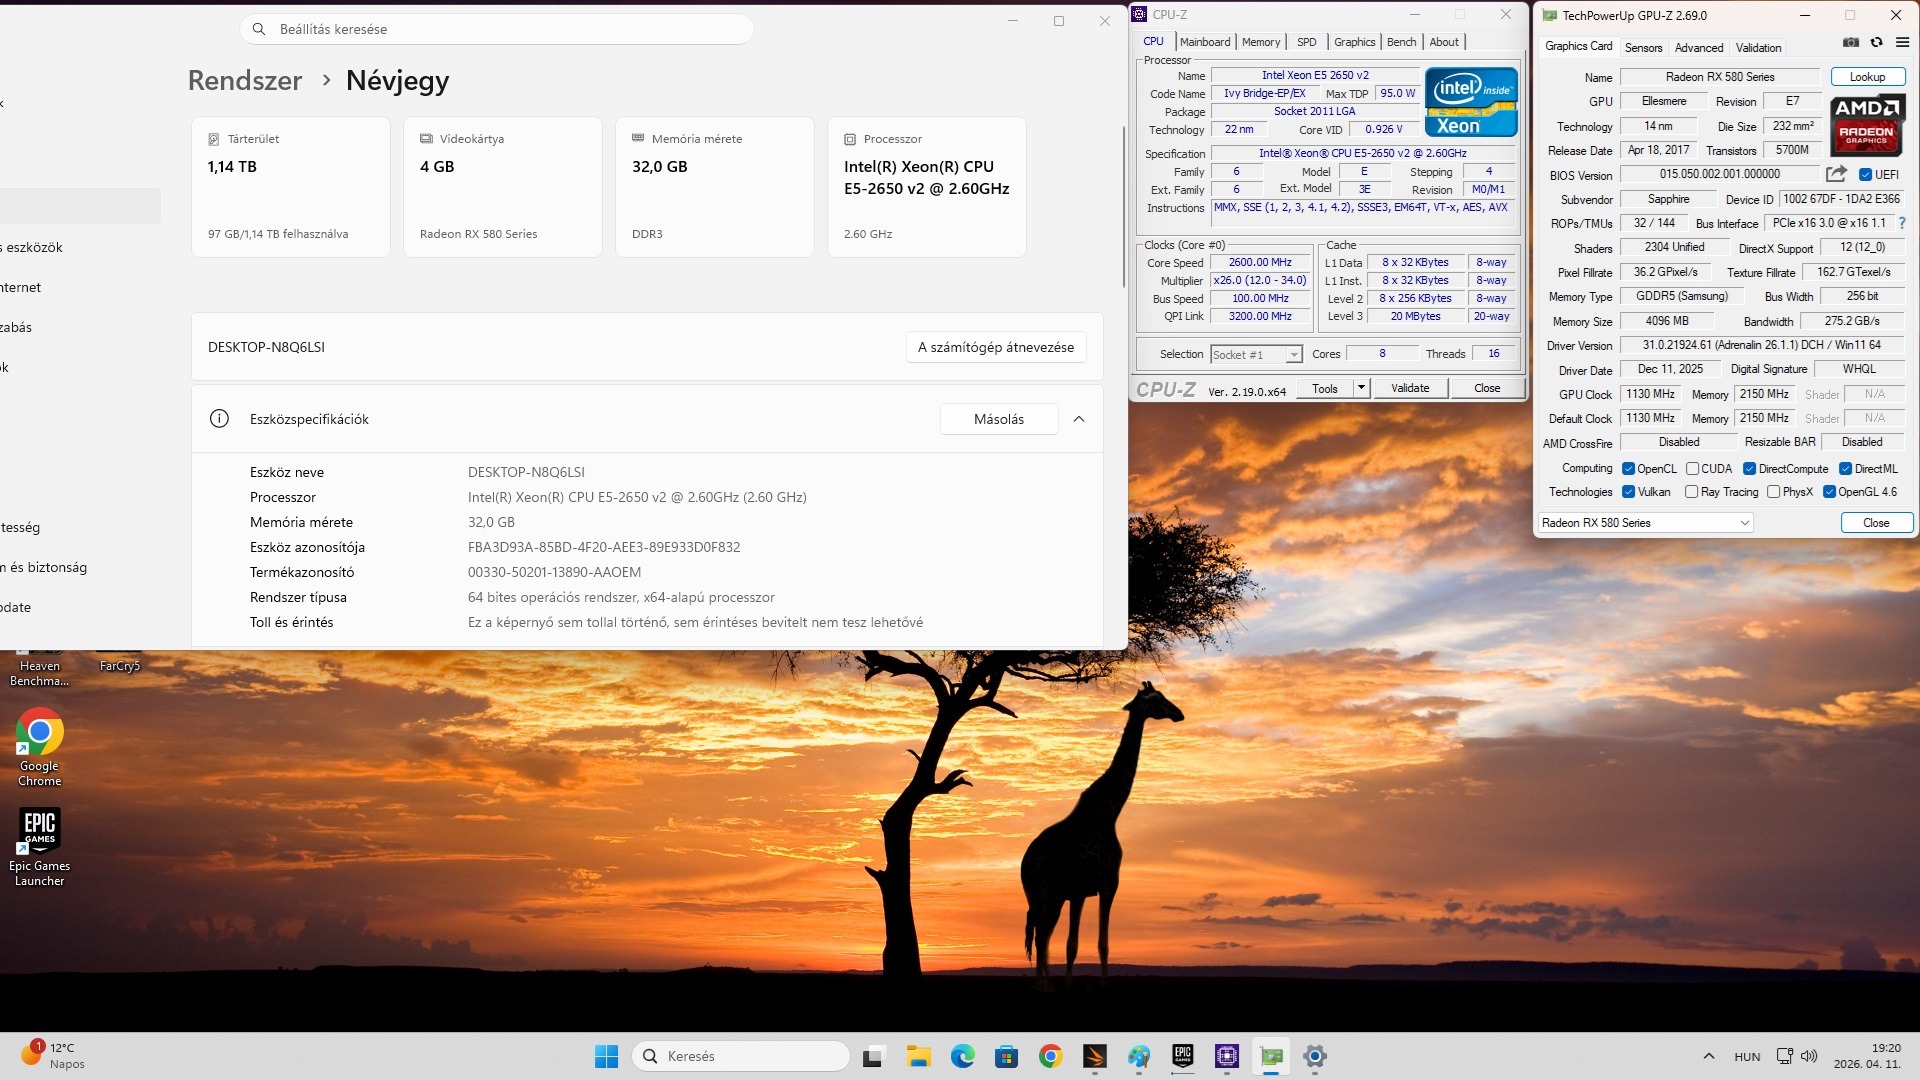Collapse the Eszközspecifikációk section chevron
Image resolution: width=1920 pixels, height=1080 pixels.
point(1079,419)
